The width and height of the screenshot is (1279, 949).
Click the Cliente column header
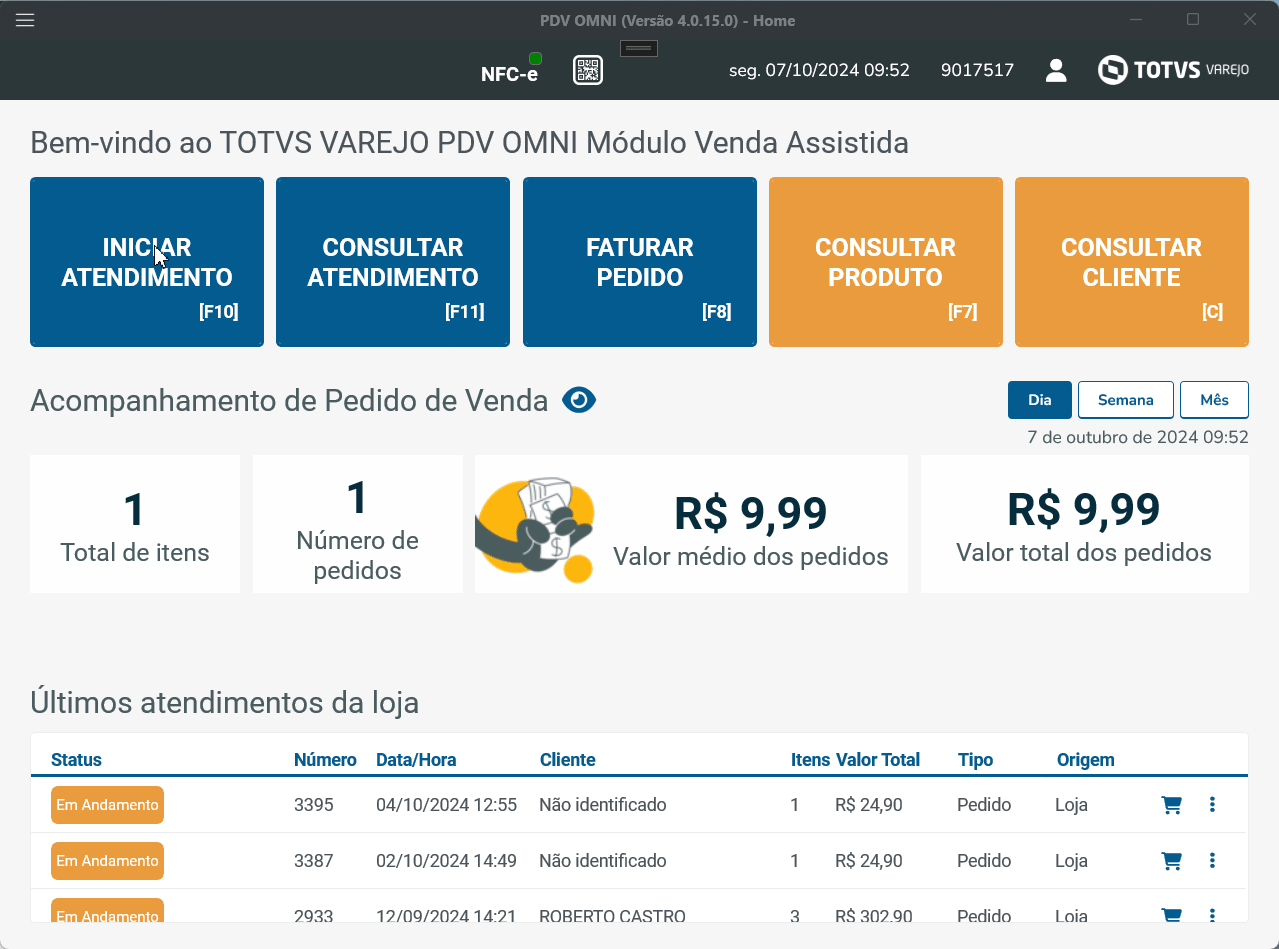tap(567, 760)
